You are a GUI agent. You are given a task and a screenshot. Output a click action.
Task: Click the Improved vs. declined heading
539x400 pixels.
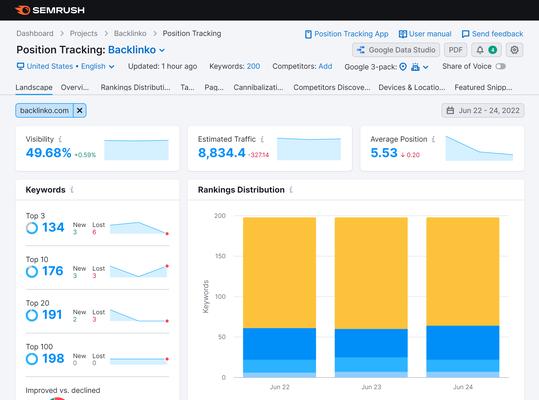tap(63, 390)
